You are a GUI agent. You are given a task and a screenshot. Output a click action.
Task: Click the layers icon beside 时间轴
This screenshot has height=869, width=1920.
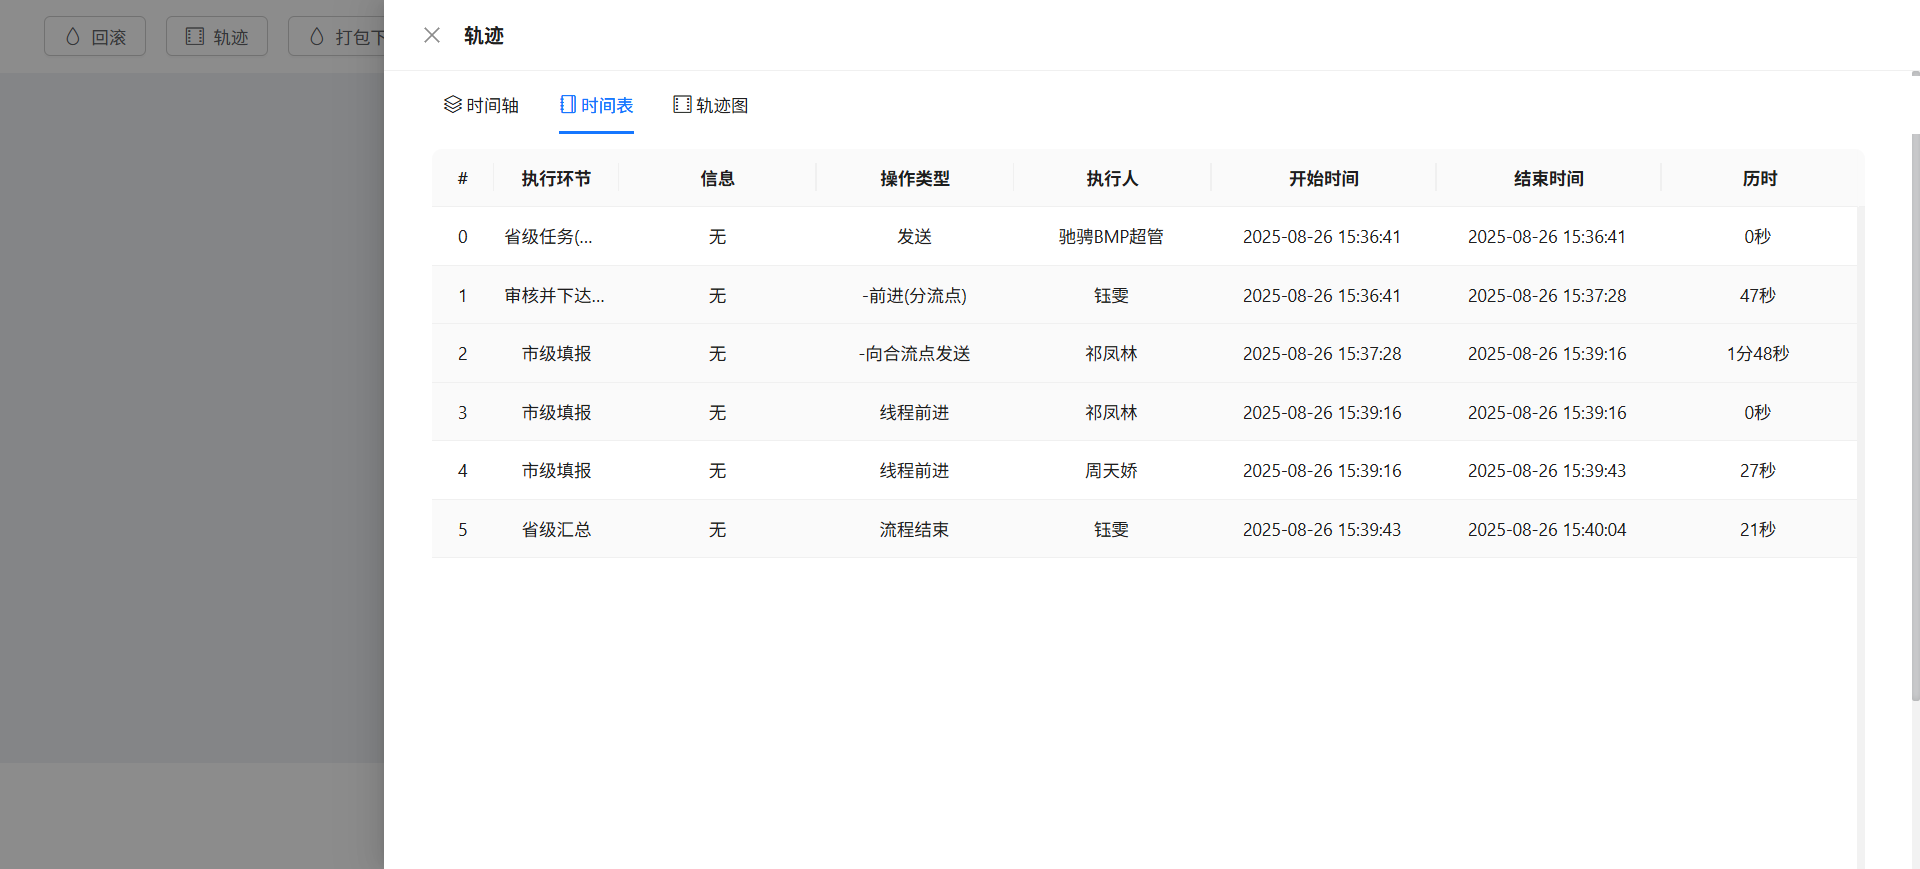click(453, 104)
